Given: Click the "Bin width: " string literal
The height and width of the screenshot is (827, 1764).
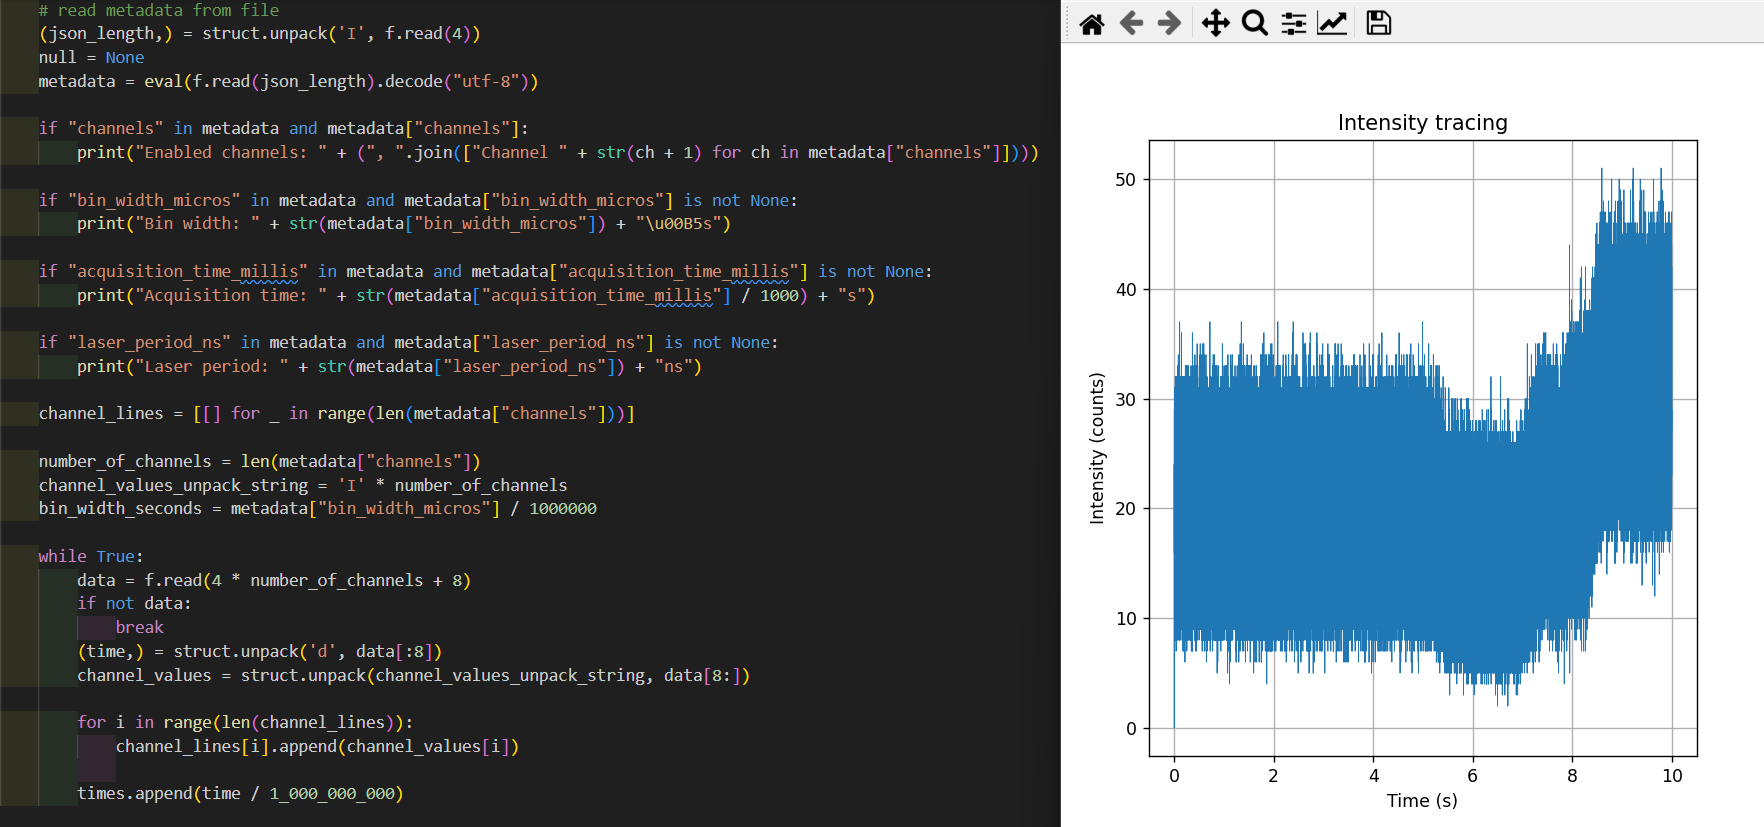Looking at the screenshot, I should click(197, 223).
